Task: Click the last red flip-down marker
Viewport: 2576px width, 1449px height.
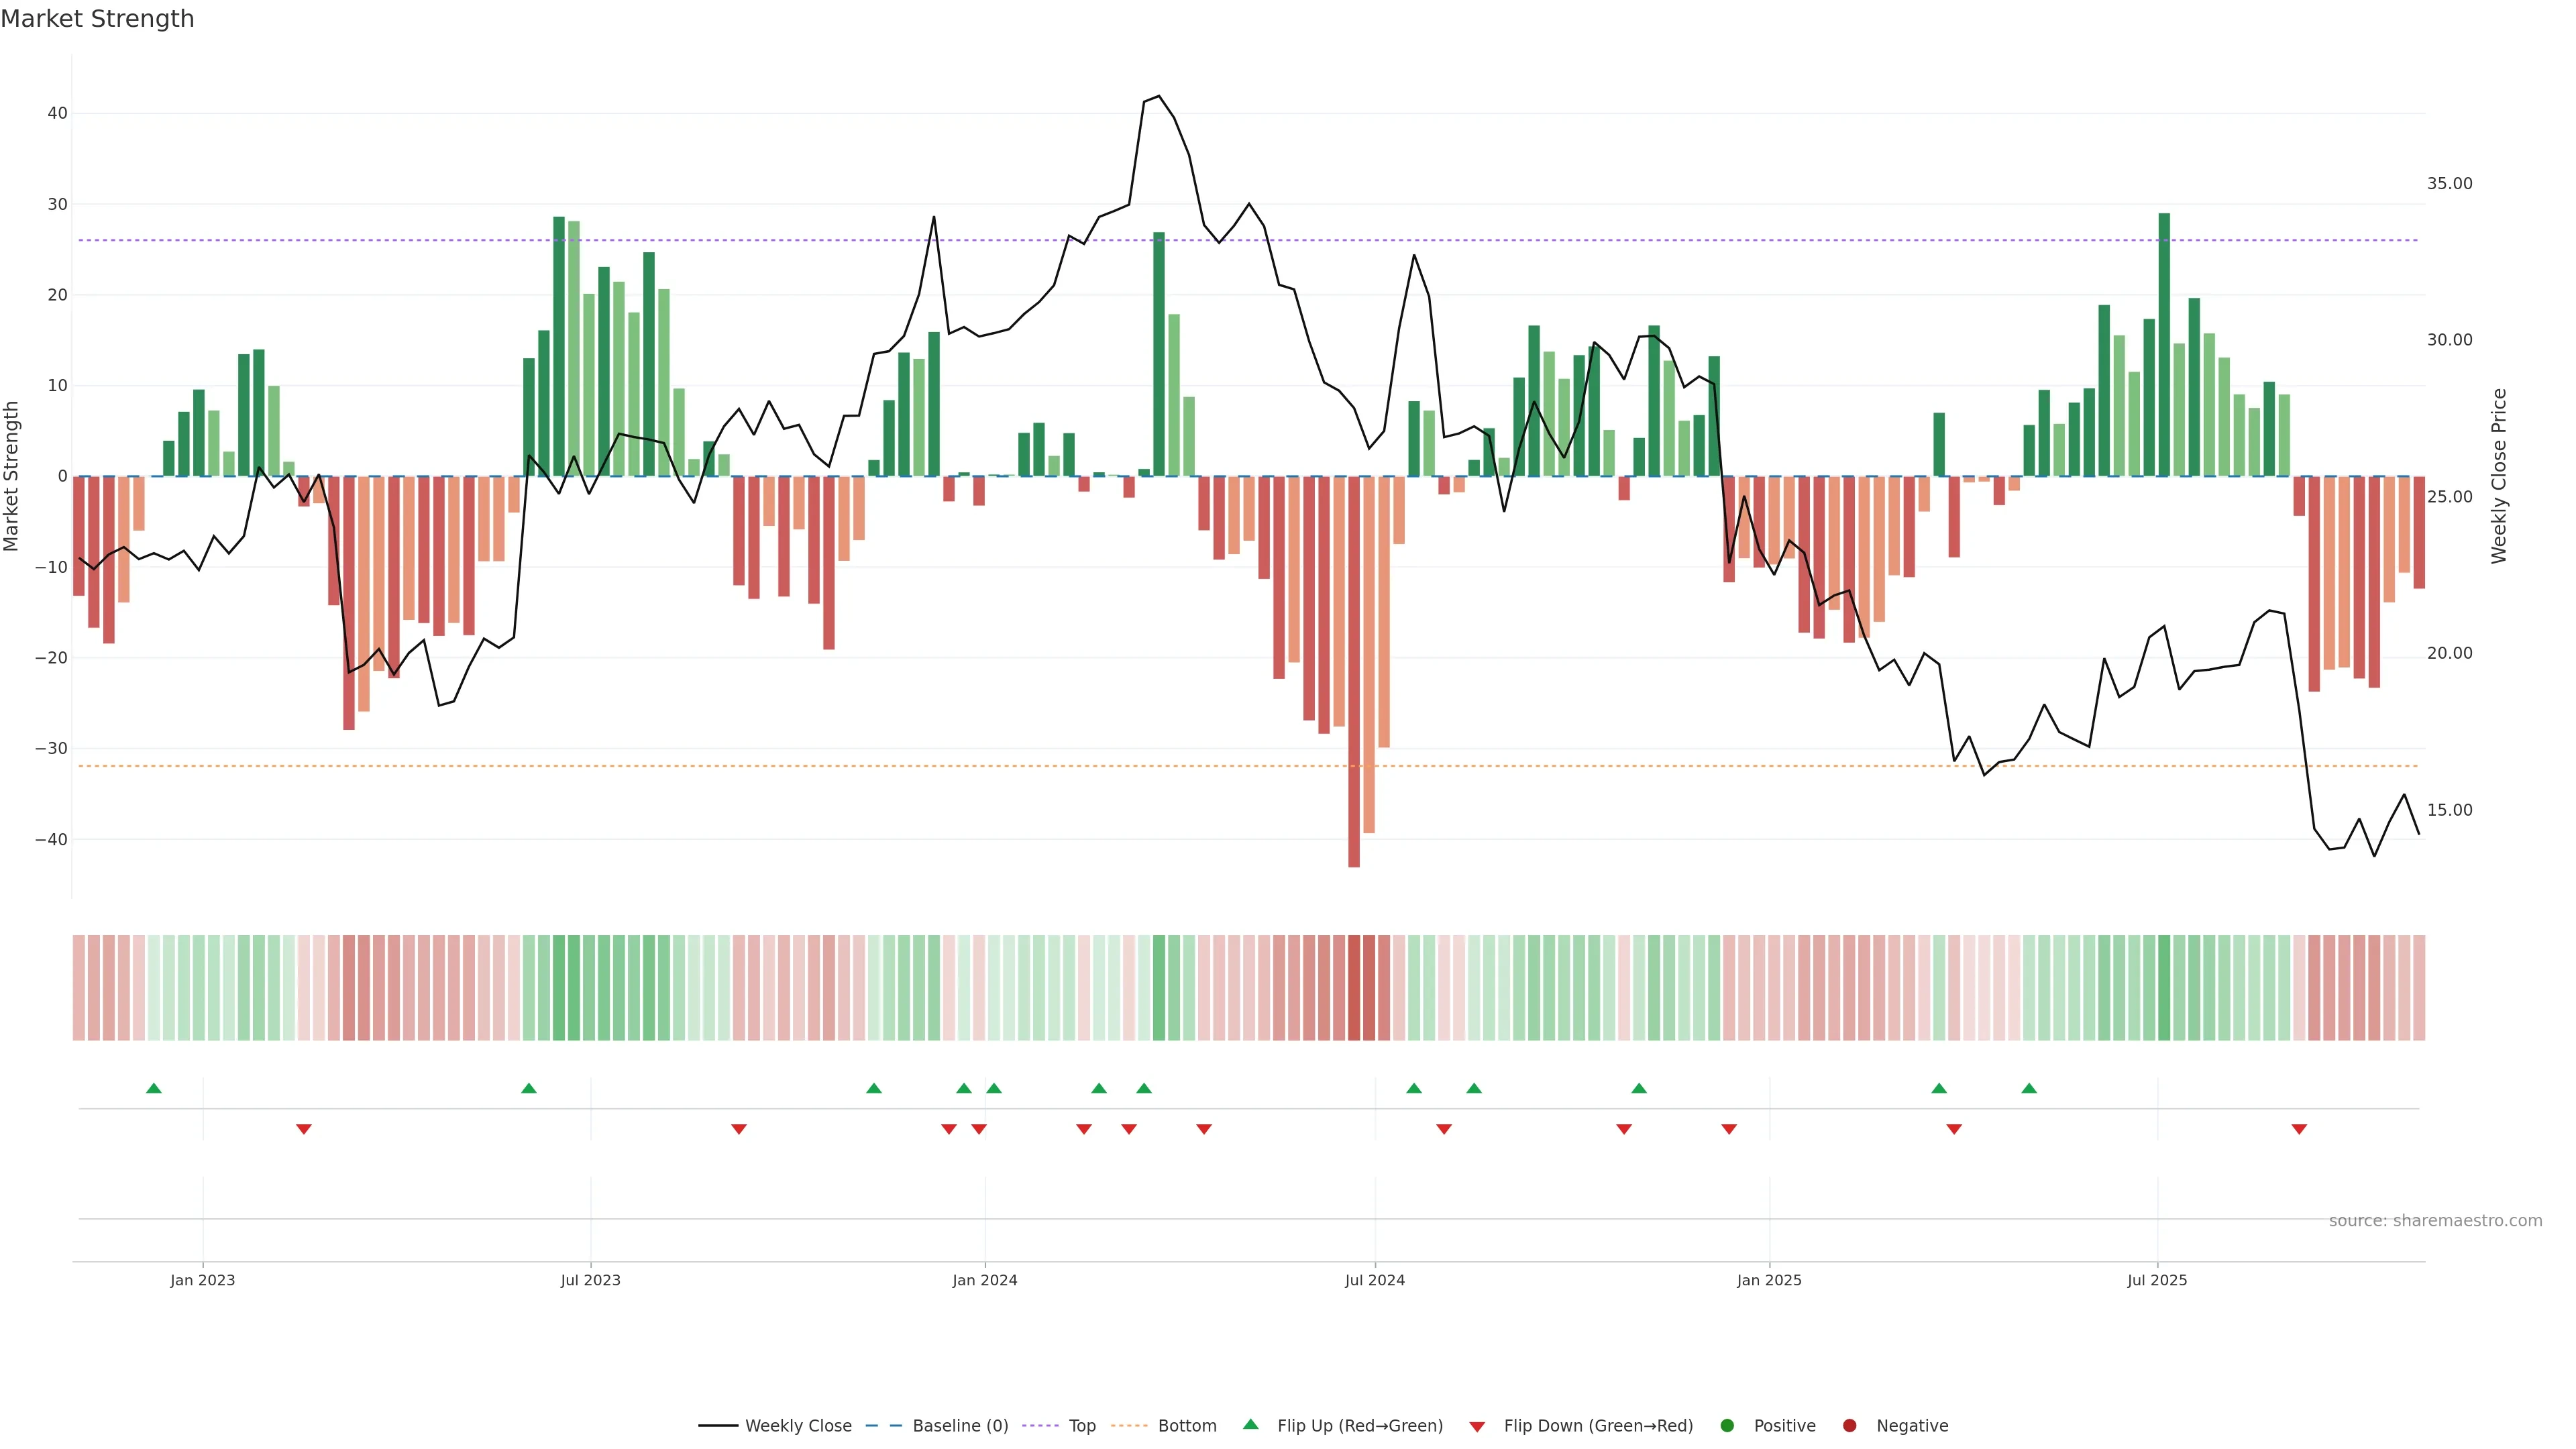Action: pyautogui.click(x=2299, y=1129)
